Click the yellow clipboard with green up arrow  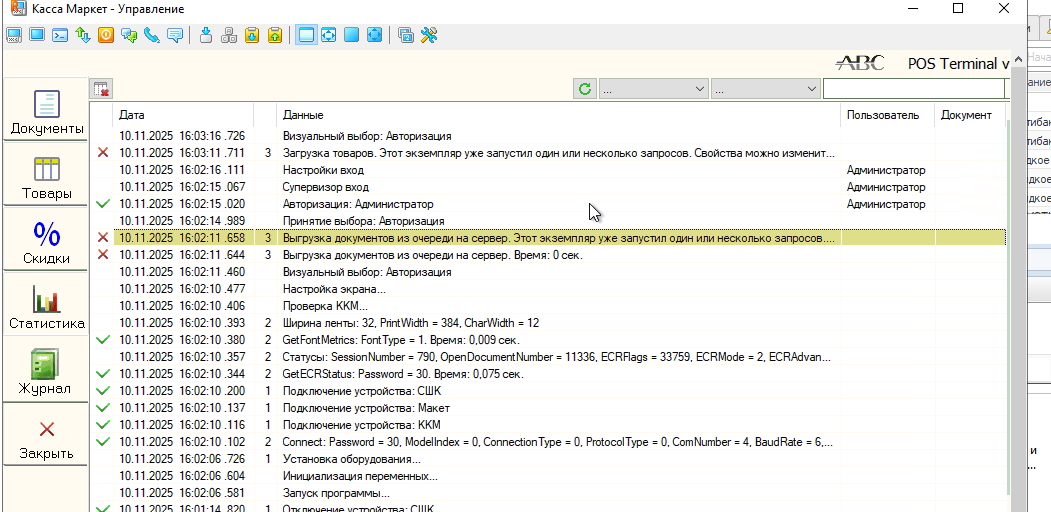(x=275, y=35)
